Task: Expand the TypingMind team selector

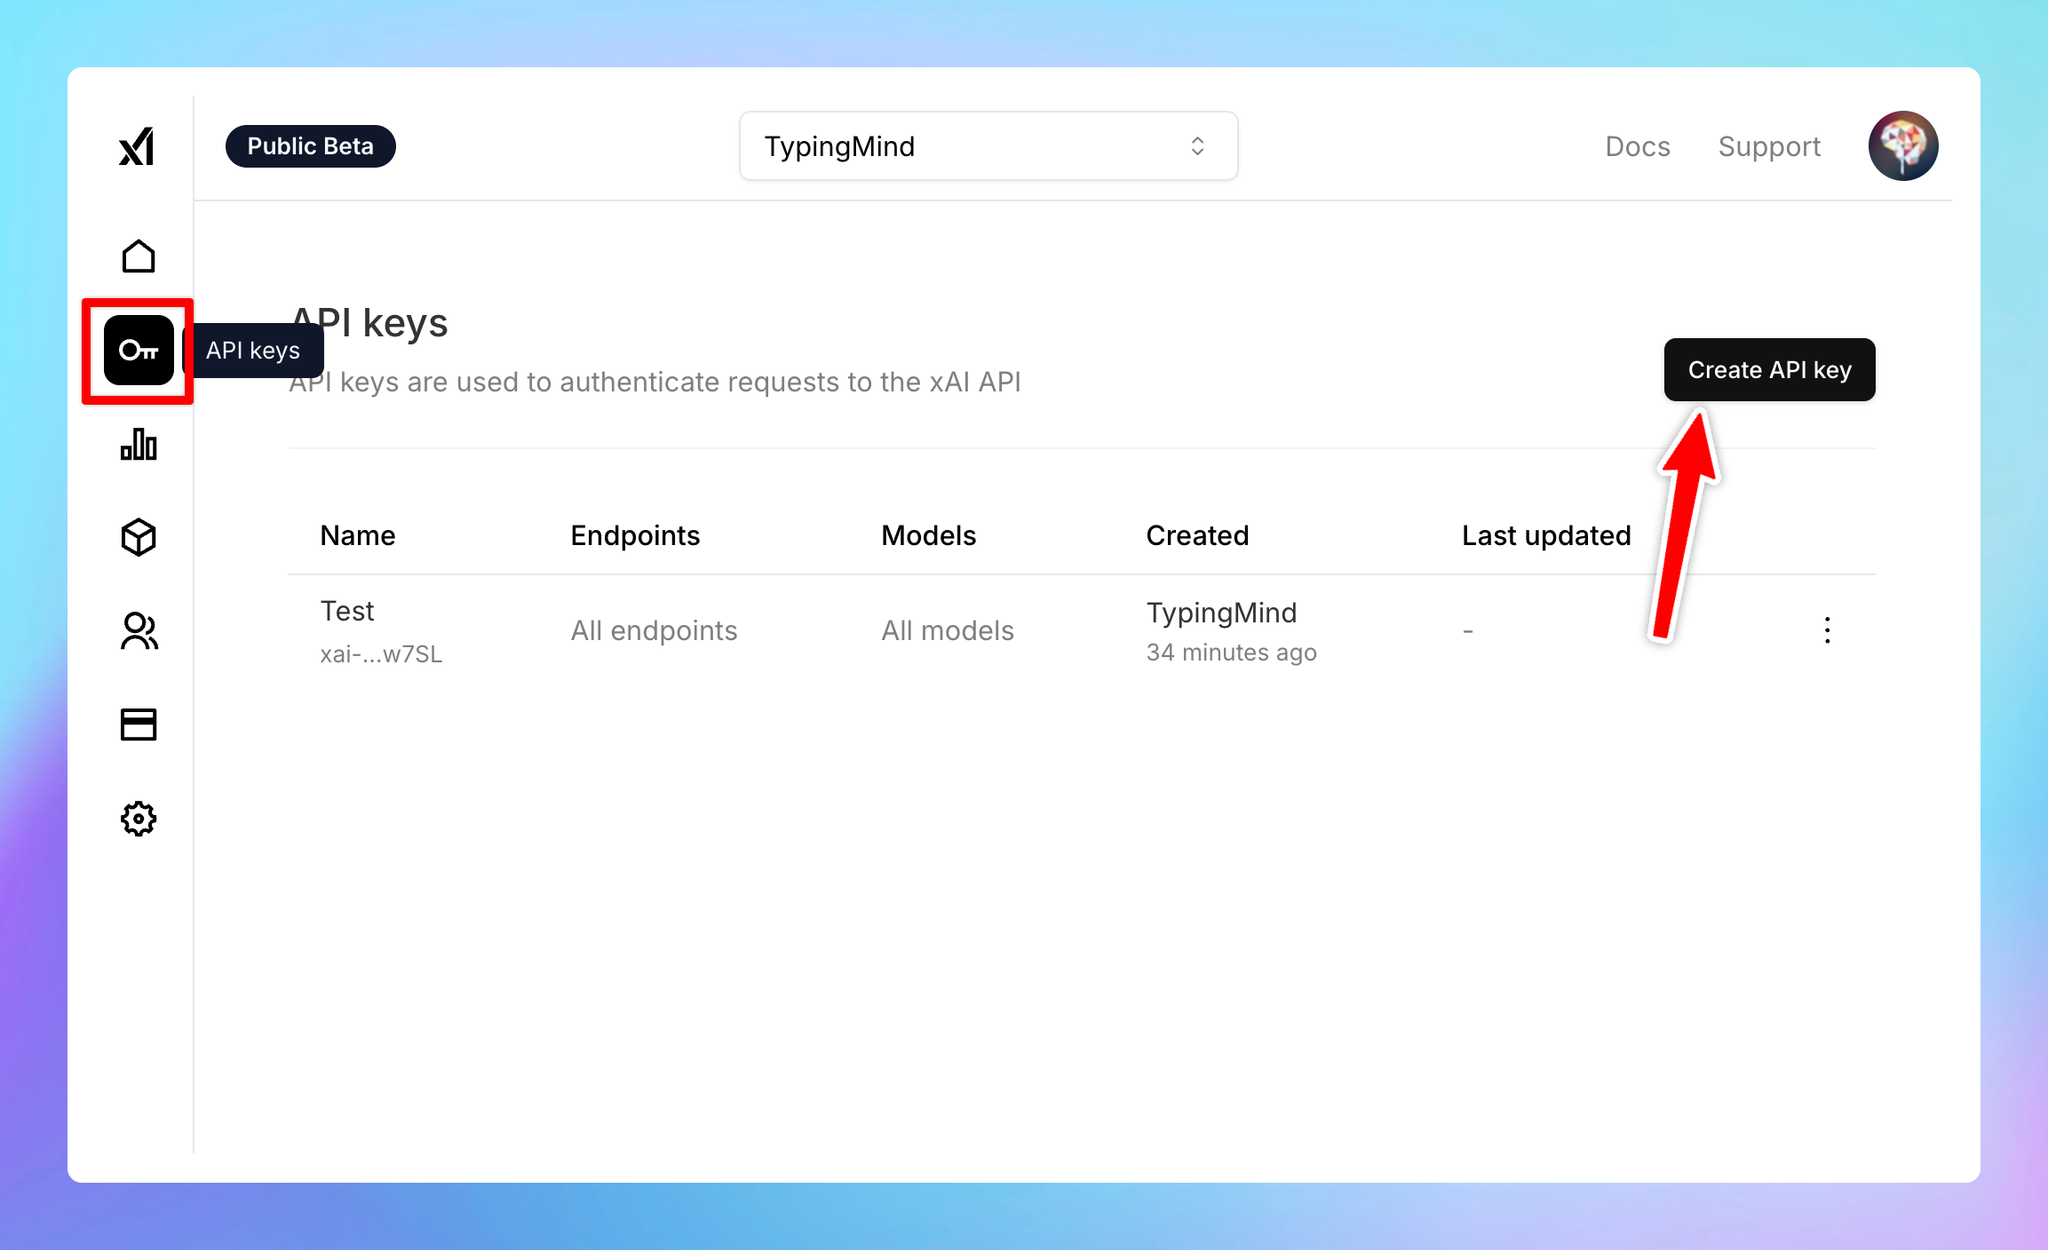Action: coord(988,146)
